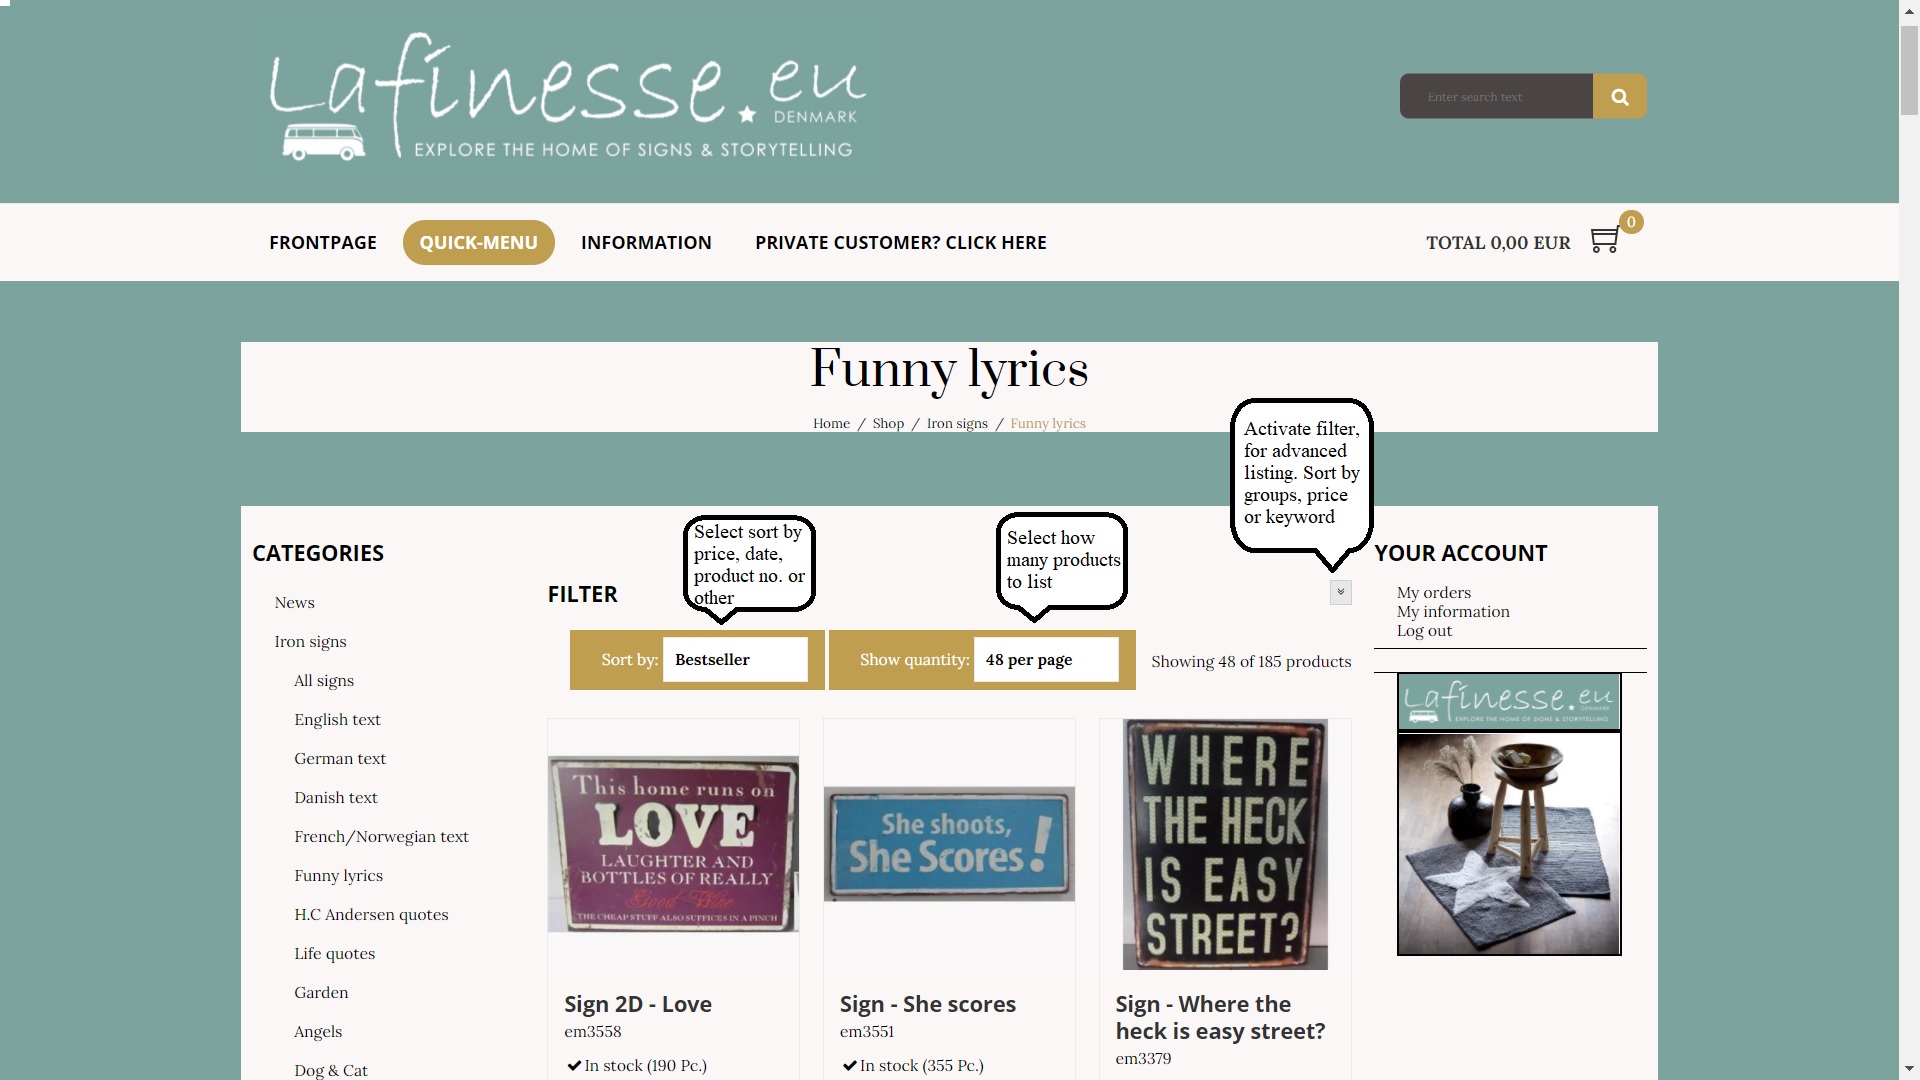This screenshot has height=1080, width=1920.
Task: Select French/Norwegian text subcategory
Action: (381, 836)
